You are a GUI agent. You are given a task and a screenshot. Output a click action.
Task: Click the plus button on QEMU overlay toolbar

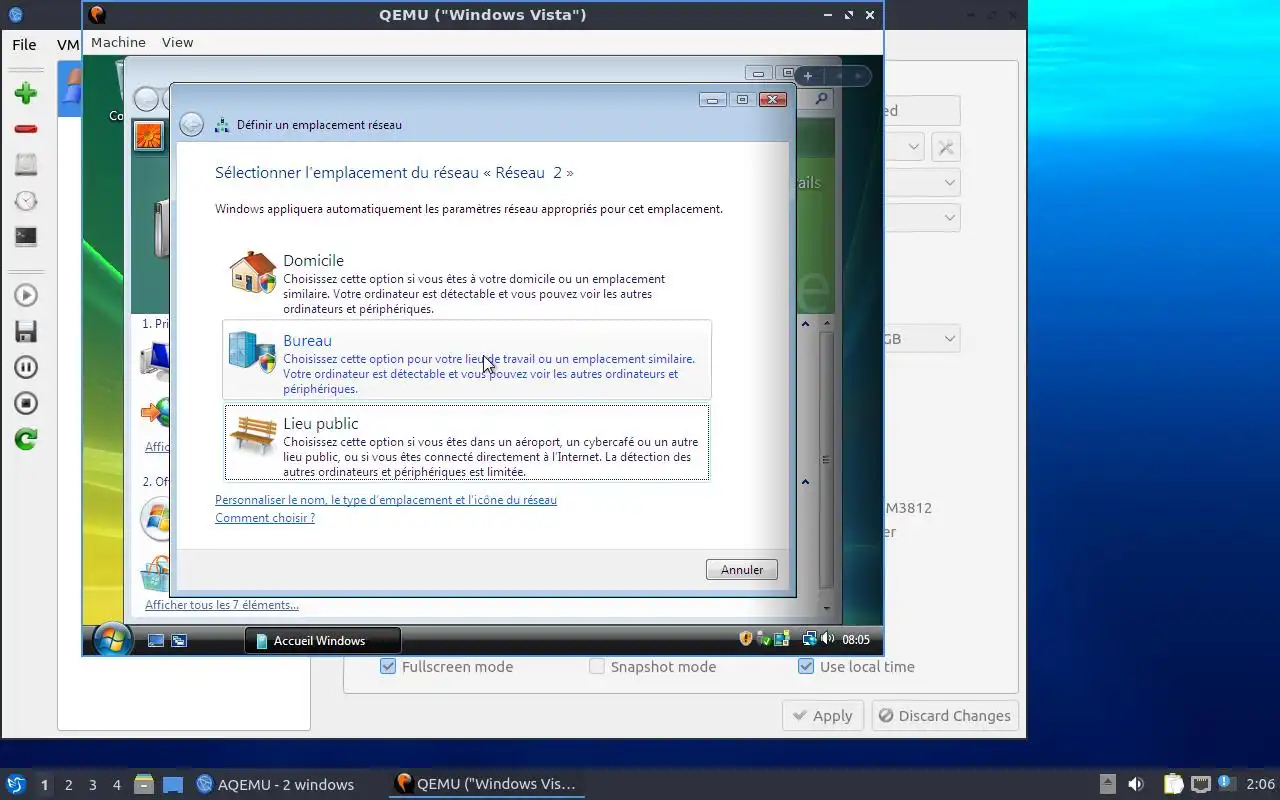pos(808,76)
